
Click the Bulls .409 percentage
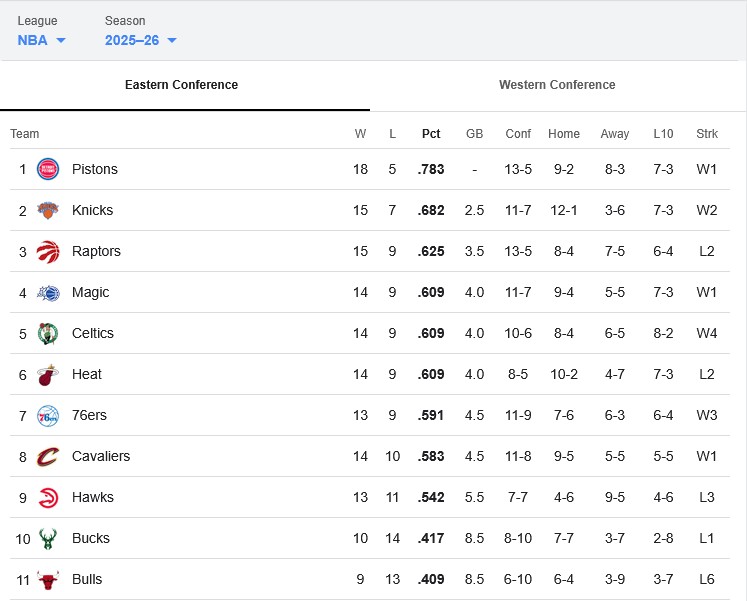pyautogui.click(x=431, y=579)
